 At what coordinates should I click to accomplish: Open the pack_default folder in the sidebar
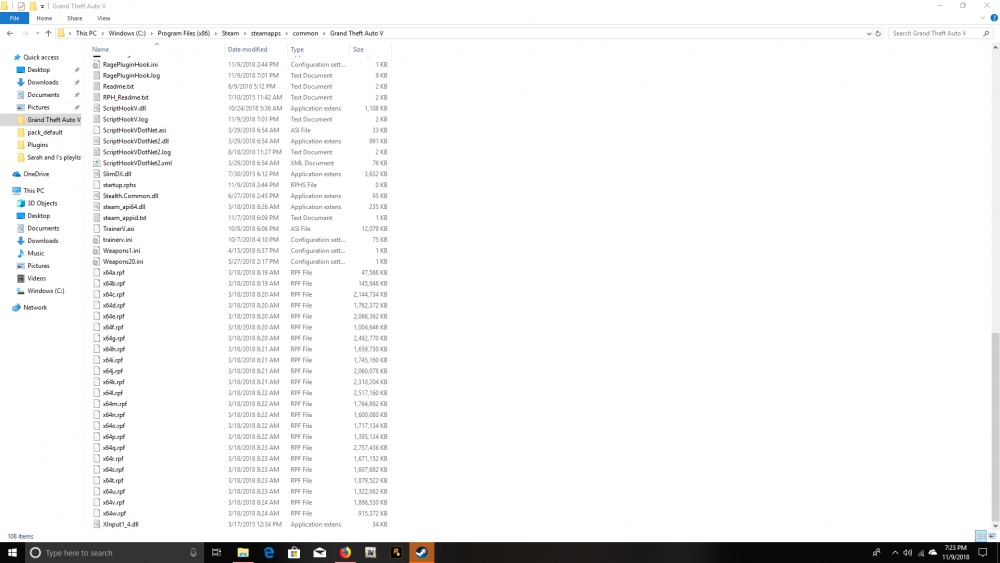point(45,132)
